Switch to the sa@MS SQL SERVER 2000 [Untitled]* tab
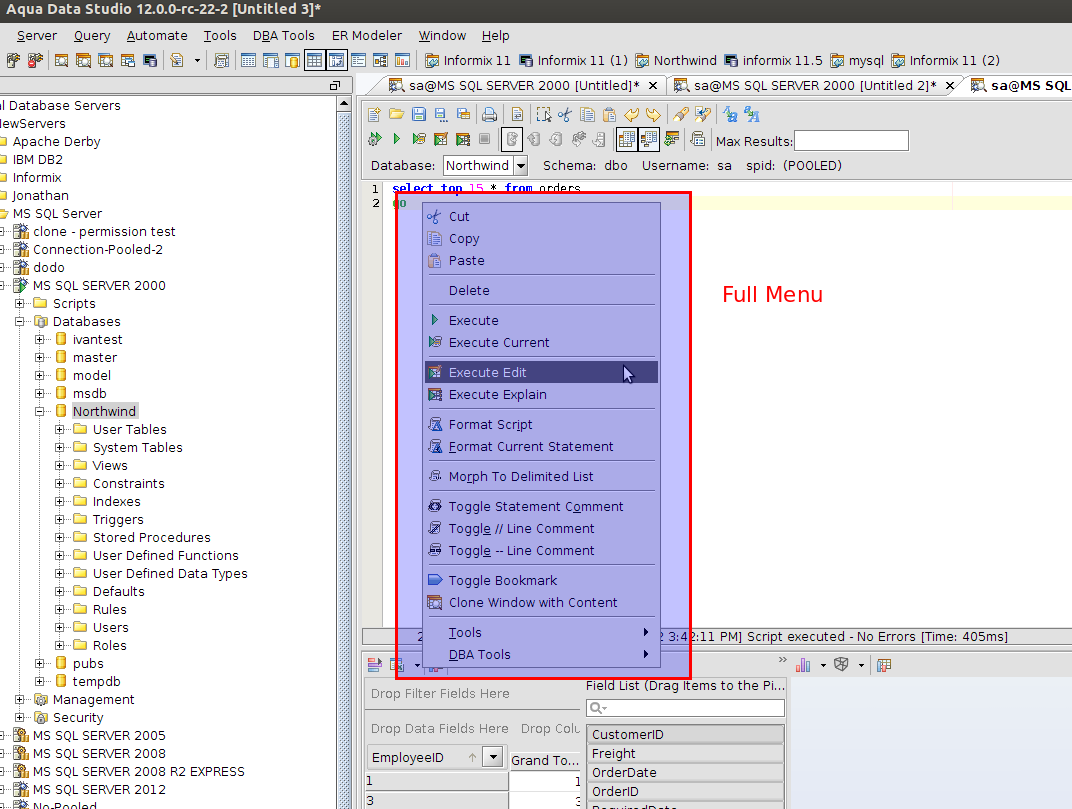Viewport: 1072px width, 809px height. point(523,85)
